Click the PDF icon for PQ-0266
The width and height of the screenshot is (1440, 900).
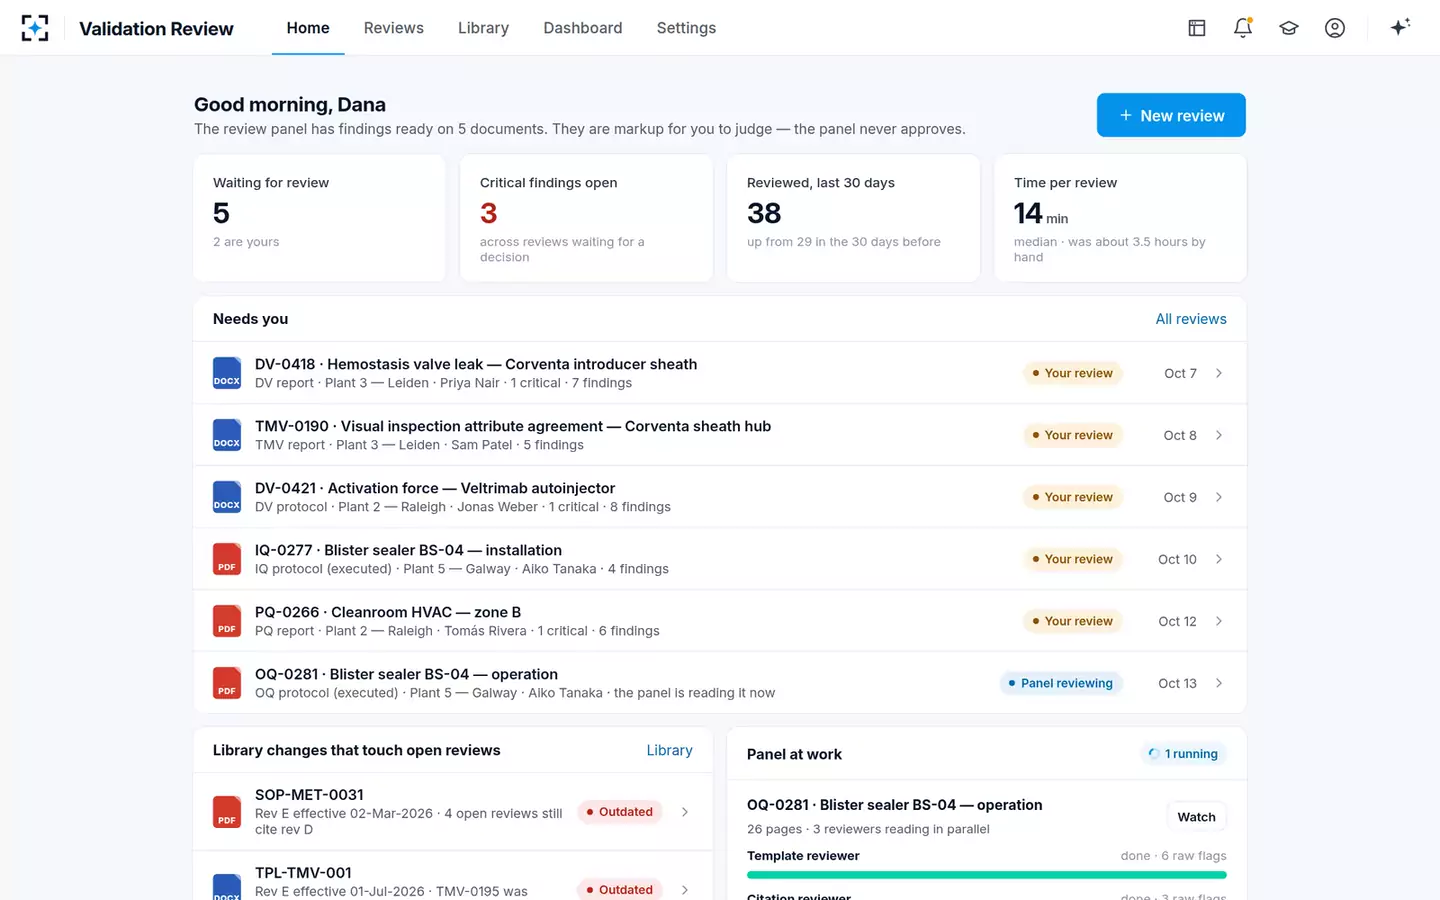[x=227, y=621]
